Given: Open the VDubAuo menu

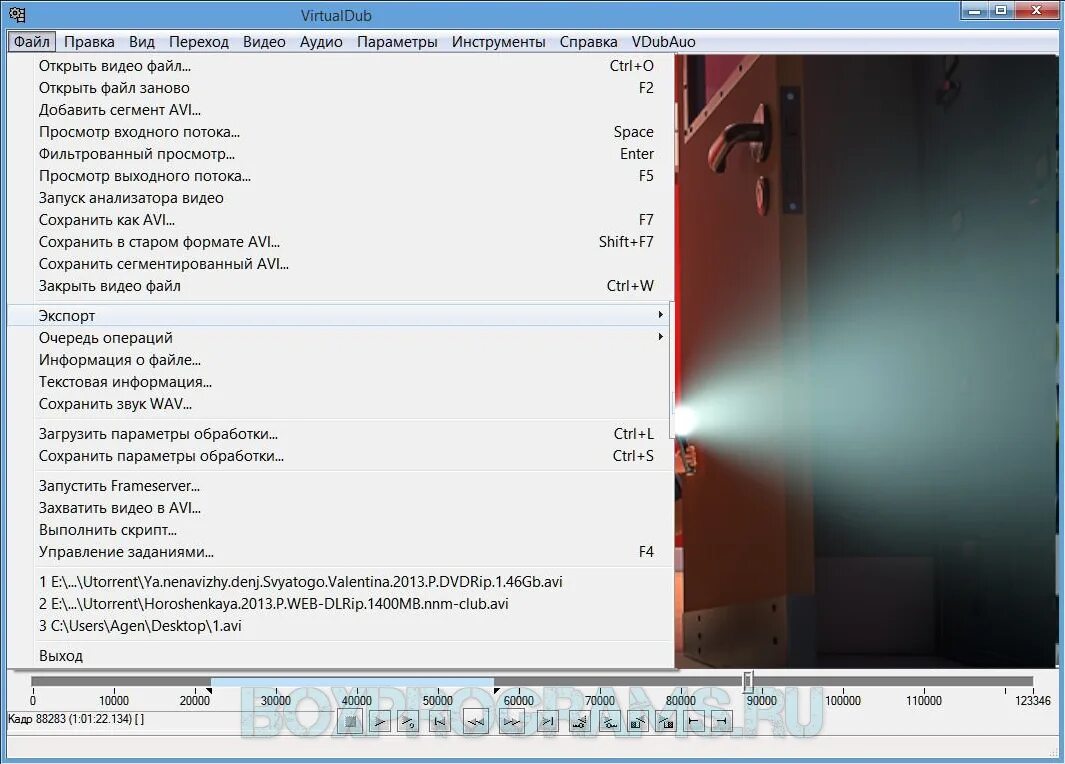Looking at the screenshot, I should (664, 41).
